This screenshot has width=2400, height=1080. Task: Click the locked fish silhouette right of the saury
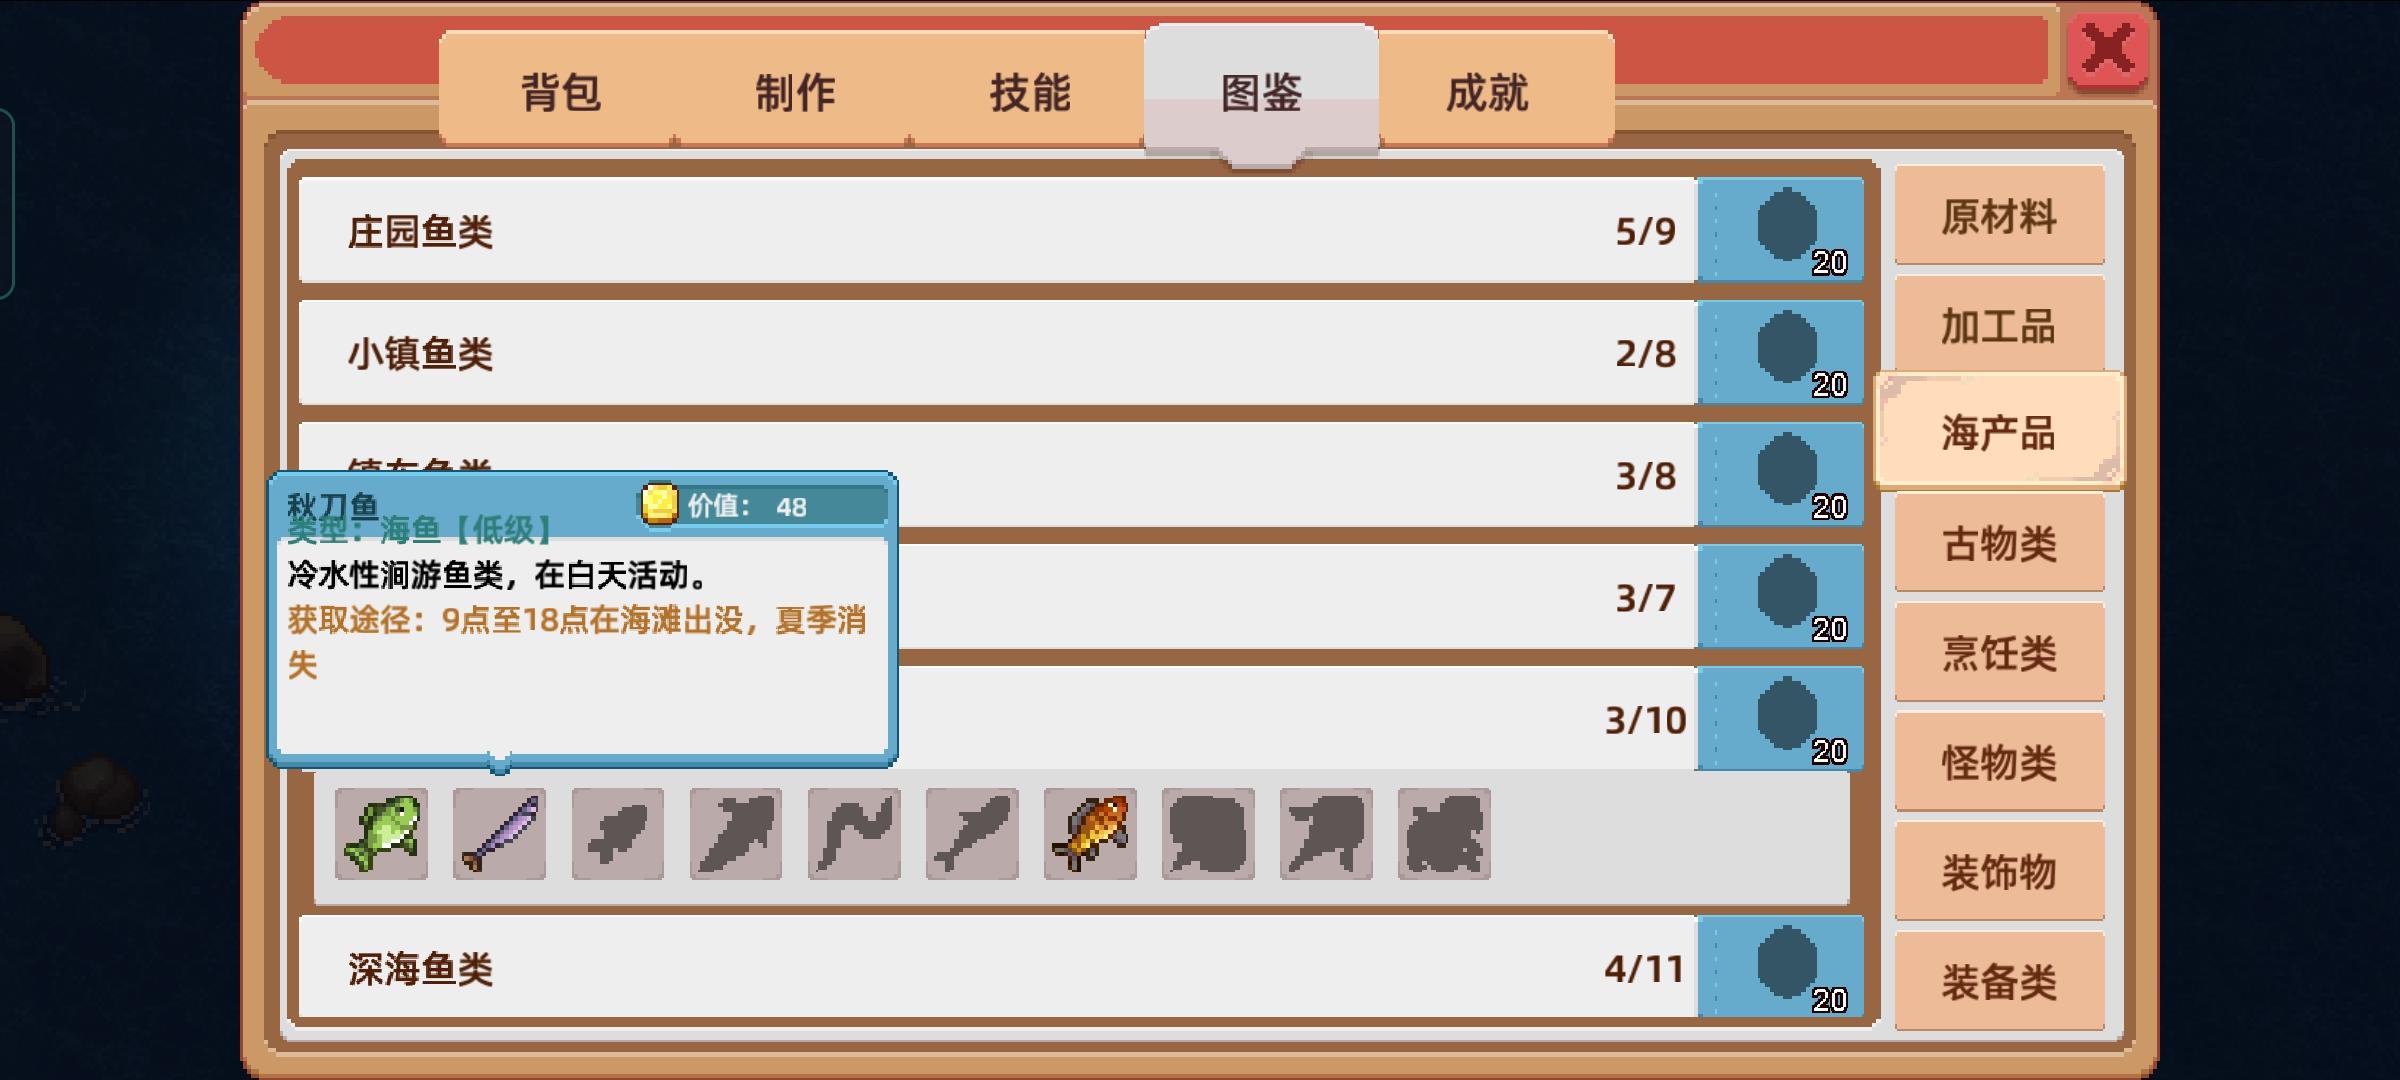click(617, 834)
